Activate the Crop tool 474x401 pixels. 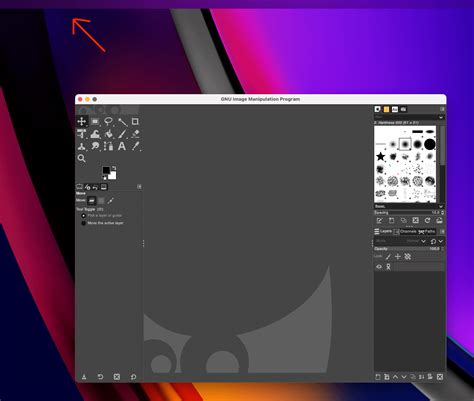click(x=135, y=121)
